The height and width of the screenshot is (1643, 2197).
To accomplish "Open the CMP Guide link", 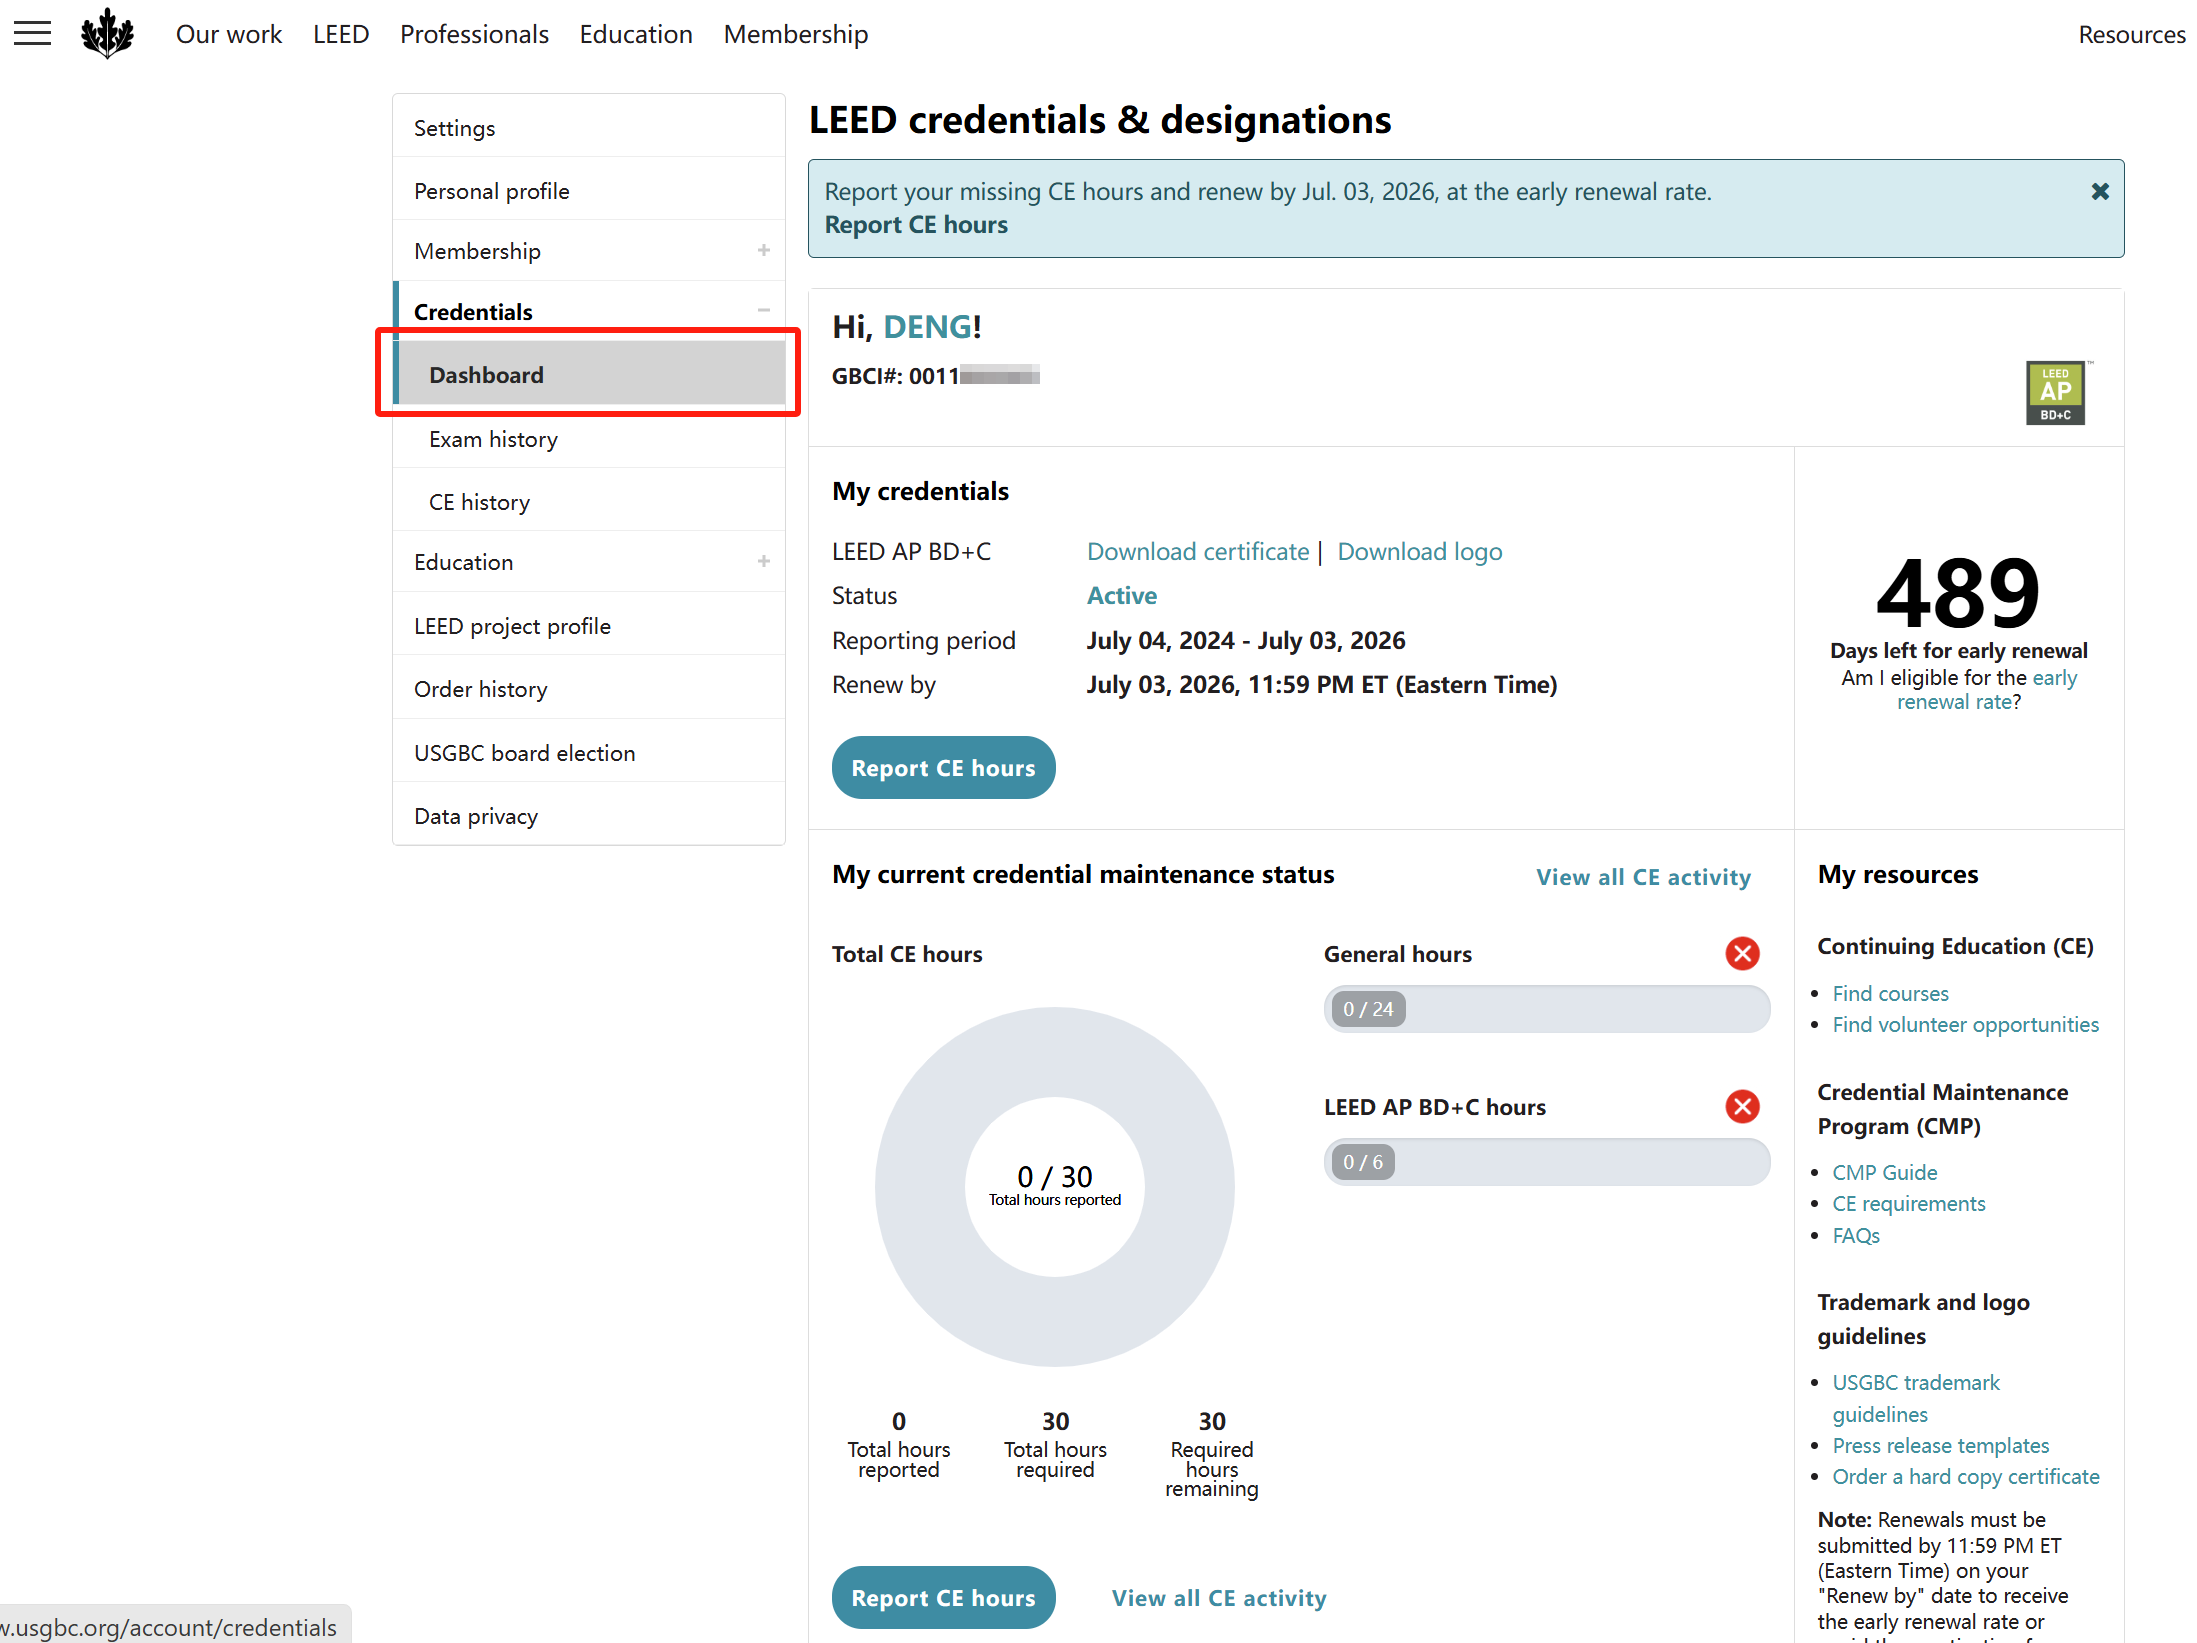I will point(1885,1173).
